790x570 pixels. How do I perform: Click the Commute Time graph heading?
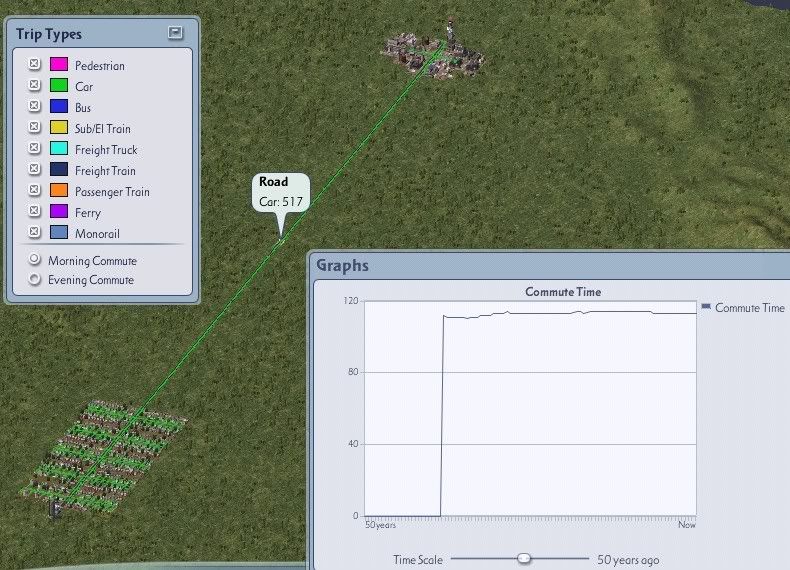pyautogui.click(x=563, y=292)
